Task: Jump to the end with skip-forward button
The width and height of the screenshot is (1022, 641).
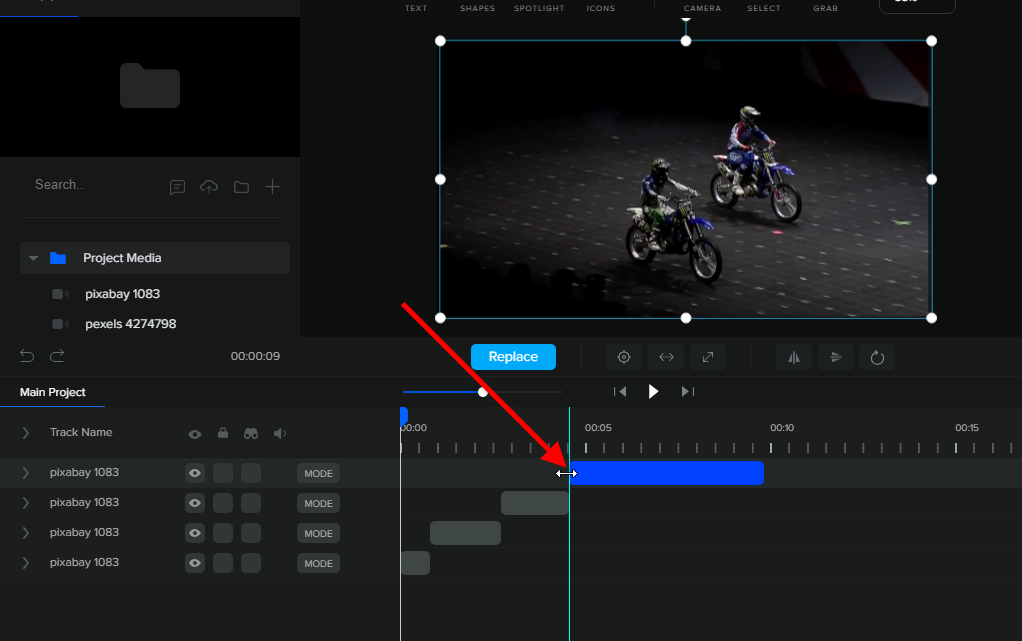Action: pos(688,391)
